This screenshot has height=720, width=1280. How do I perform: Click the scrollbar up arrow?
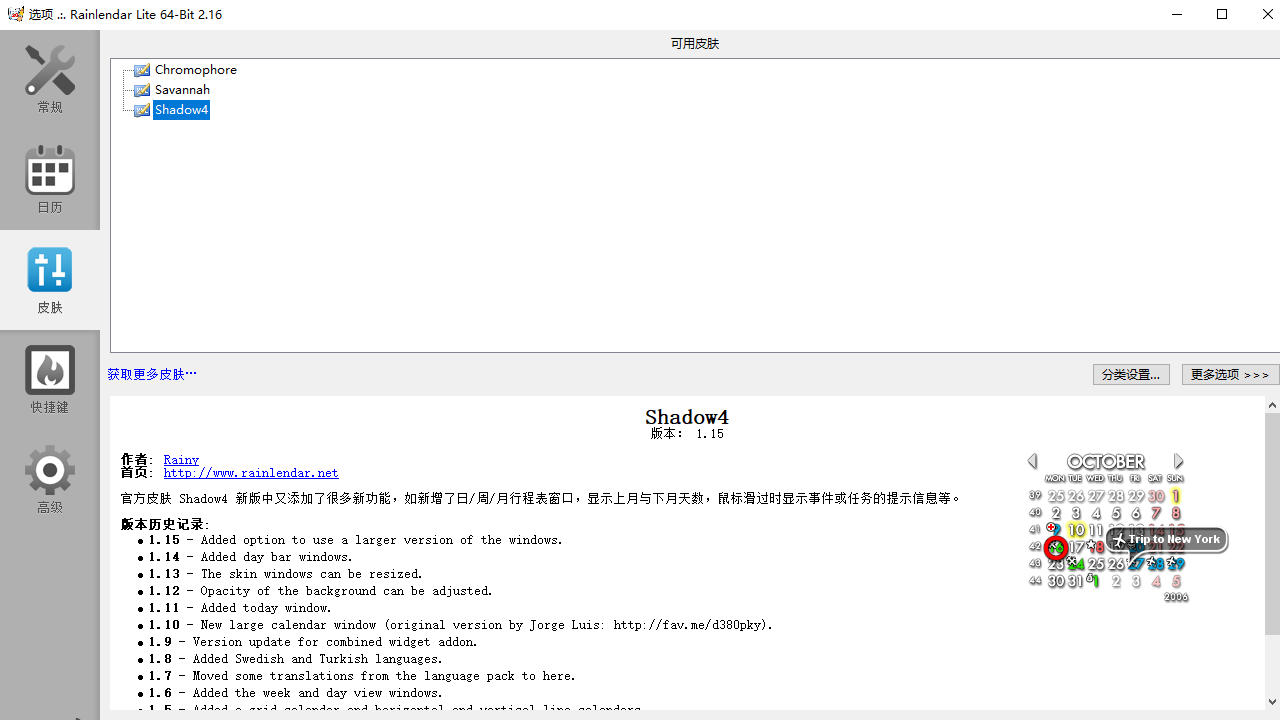coord(1272,404)
